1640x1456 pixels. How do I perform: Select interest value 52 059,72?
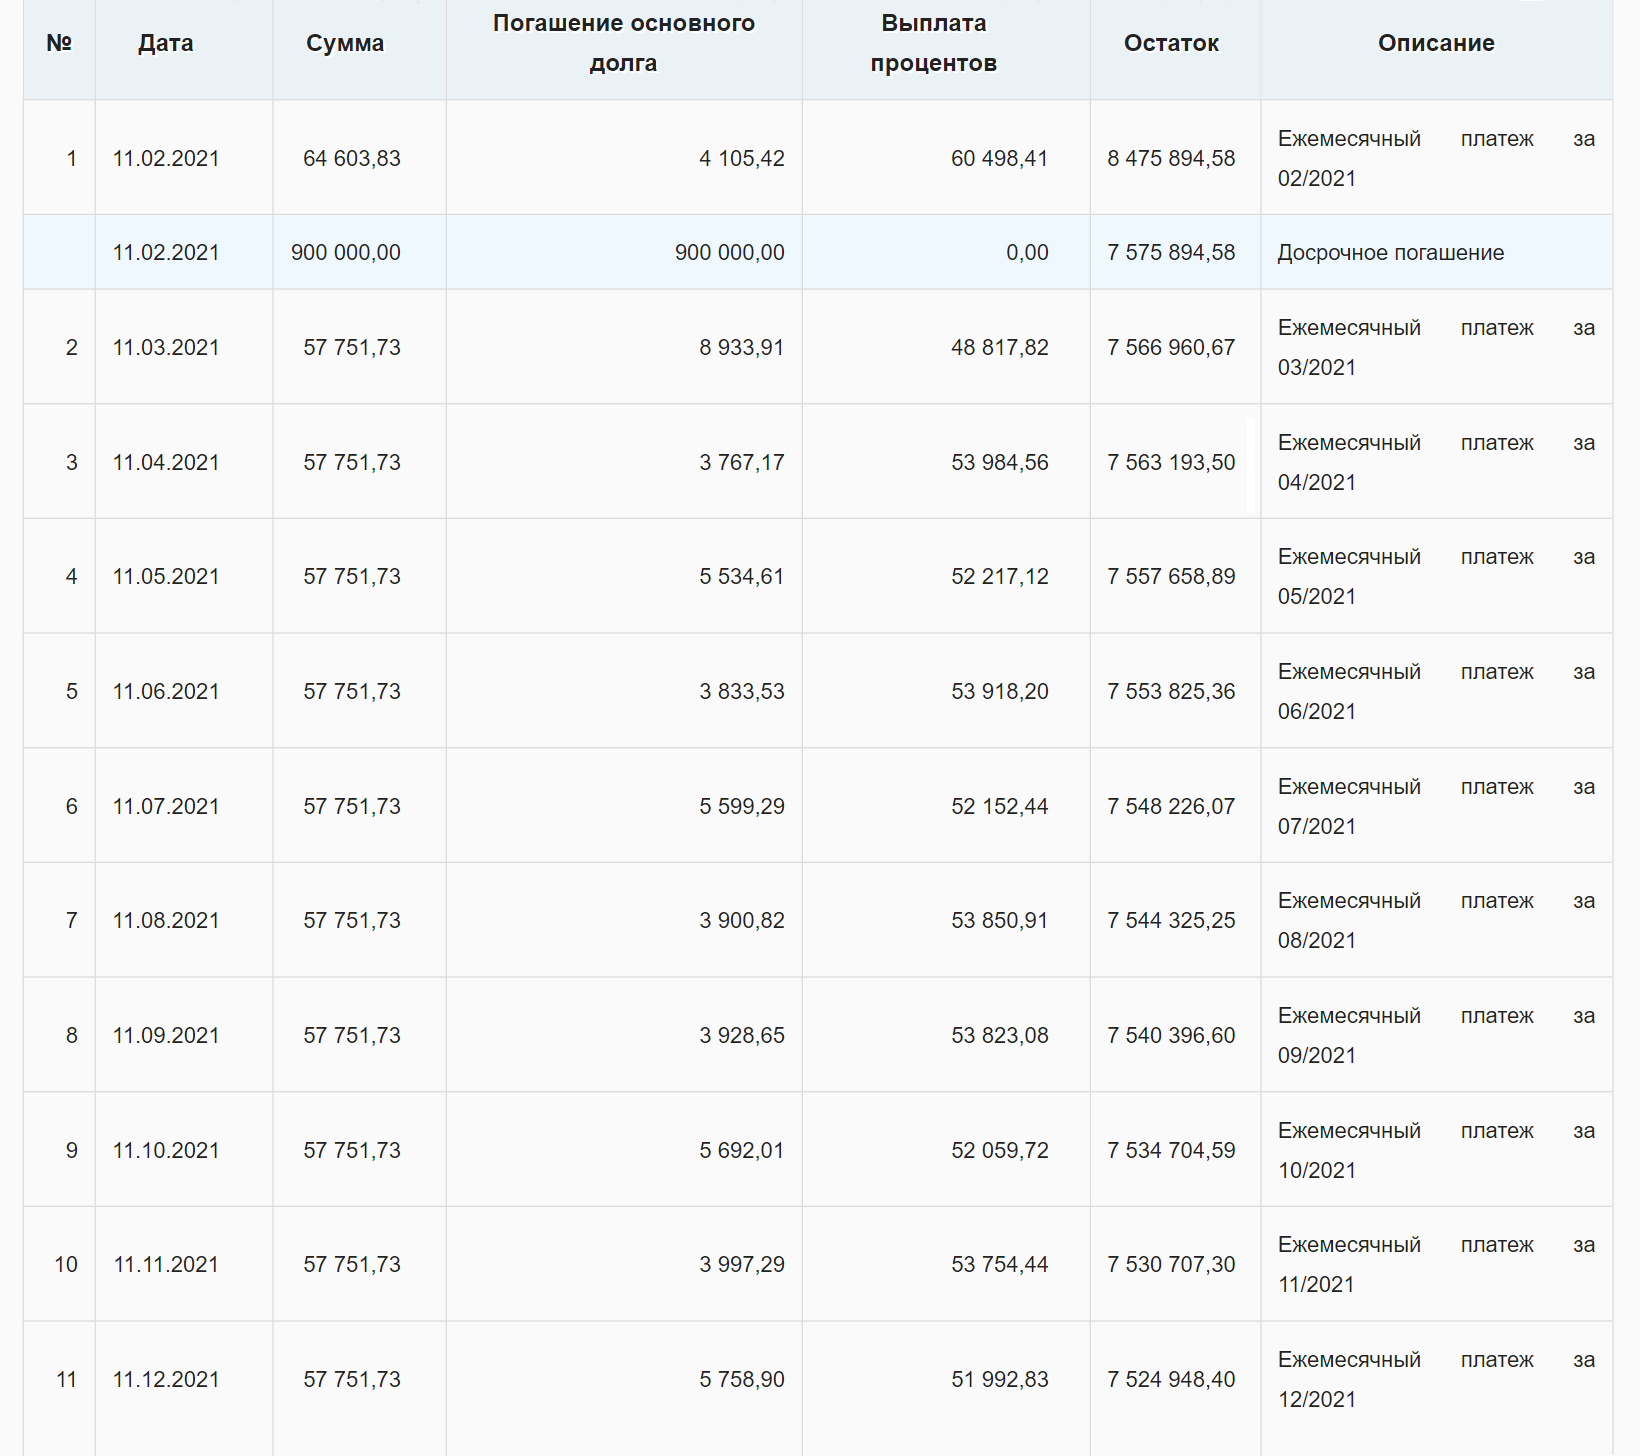1000,1150
